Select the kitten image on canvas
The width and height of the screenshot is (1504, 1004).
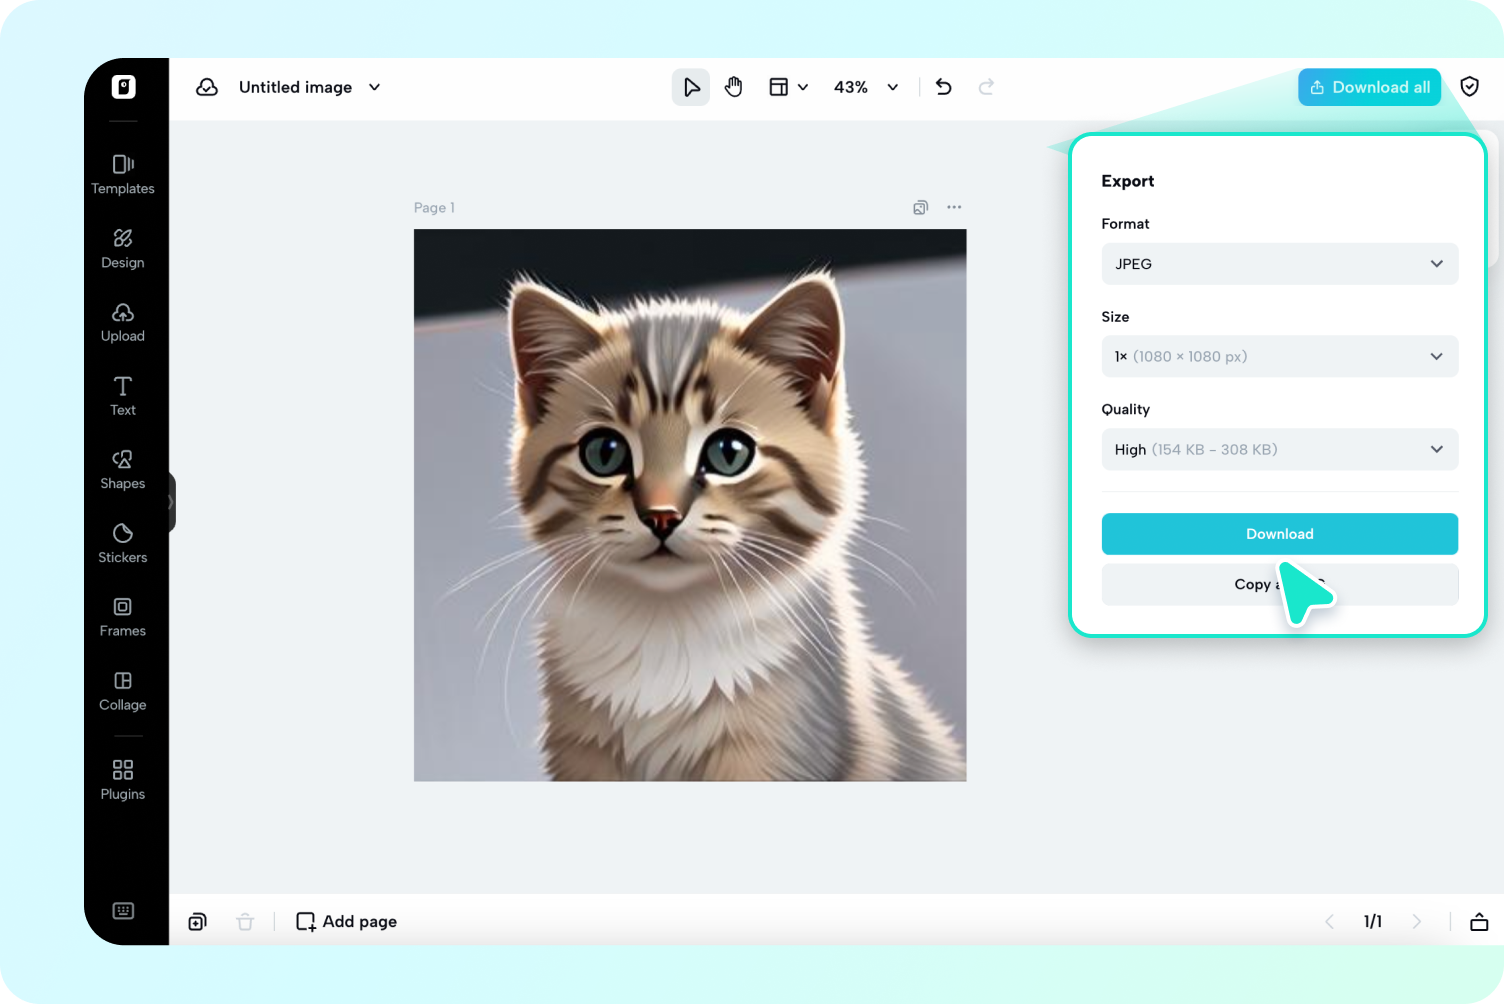pyautogui.click(x=690, y=505)
